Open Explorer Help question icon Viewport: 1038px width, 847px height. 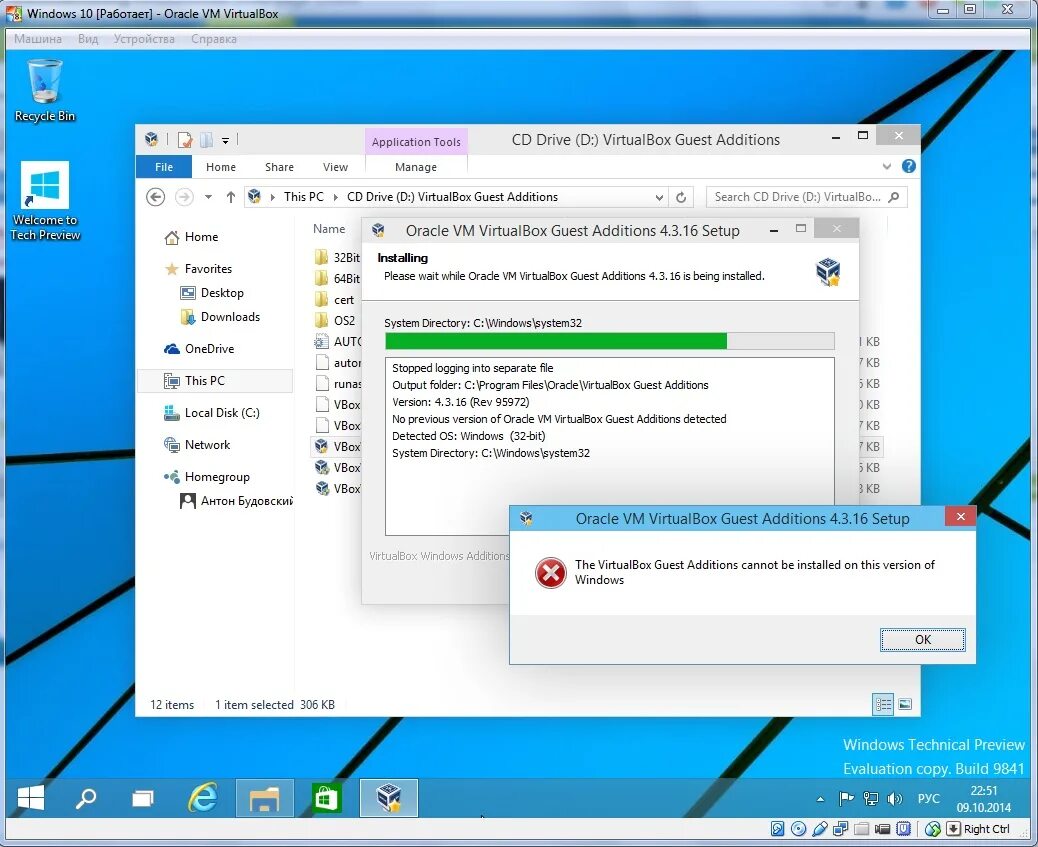(908, 166)
